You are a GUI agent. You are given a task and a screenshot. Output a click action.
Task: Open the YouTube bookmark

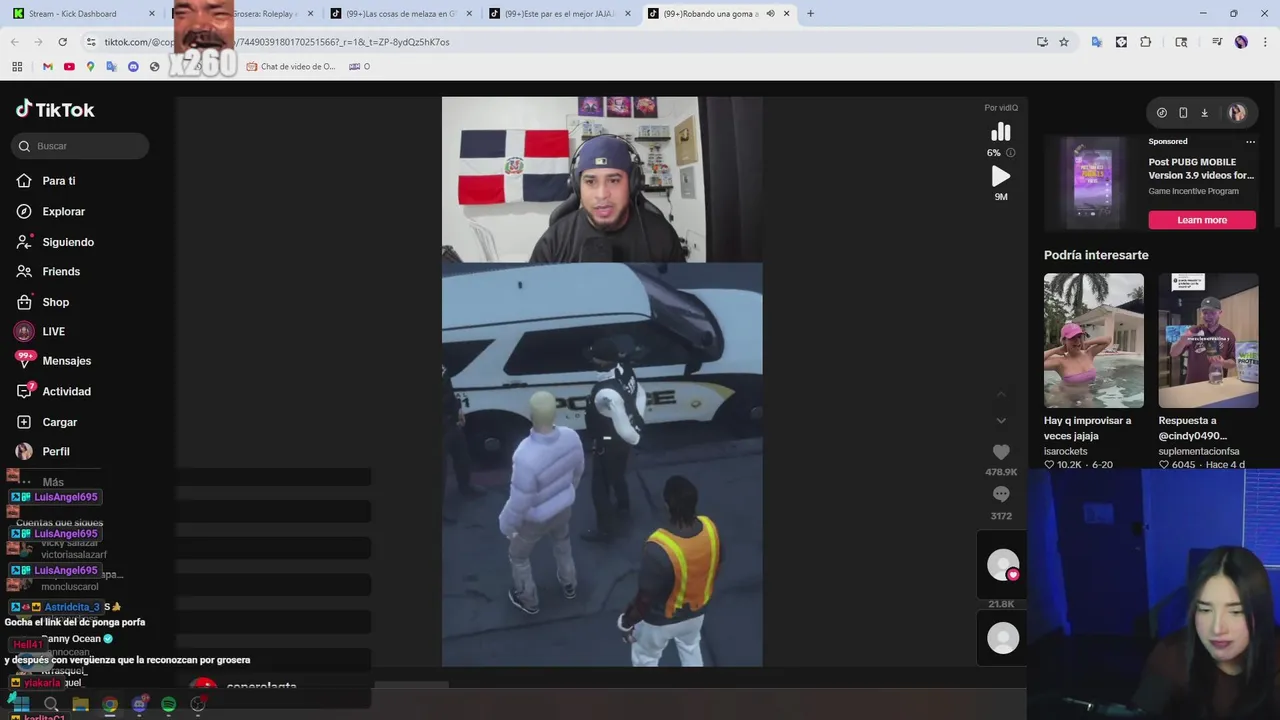coord(69,67)
